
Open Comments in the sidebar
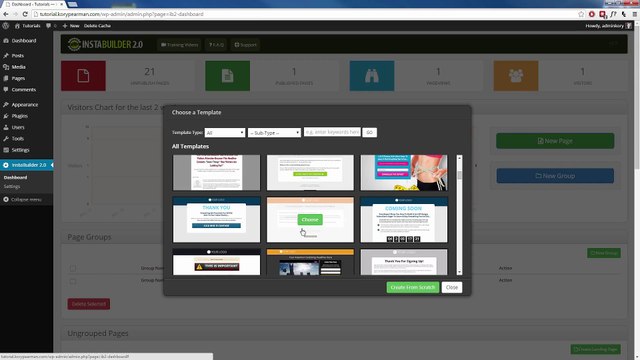[x=24, y=90]
